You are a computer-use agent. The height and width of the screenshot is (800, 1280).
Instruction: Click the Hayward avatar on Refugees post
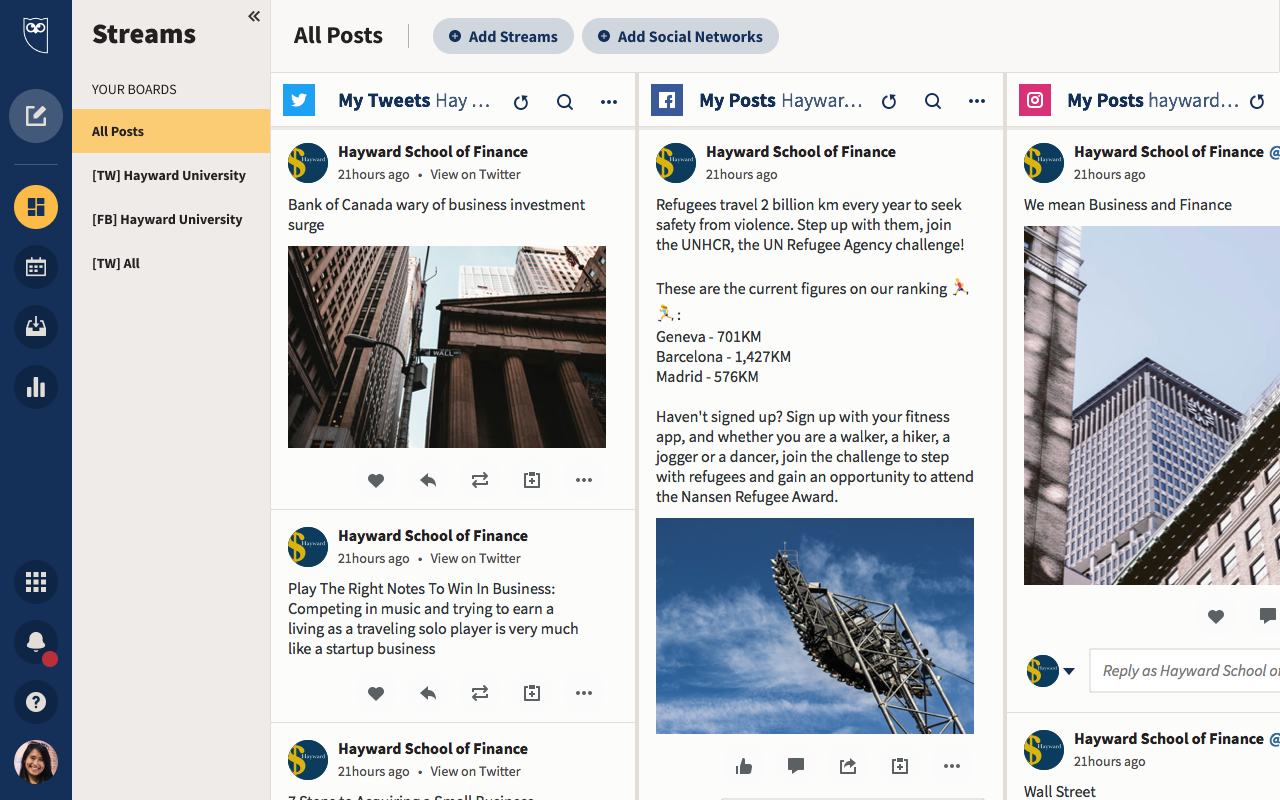click(x=676, y=162)
